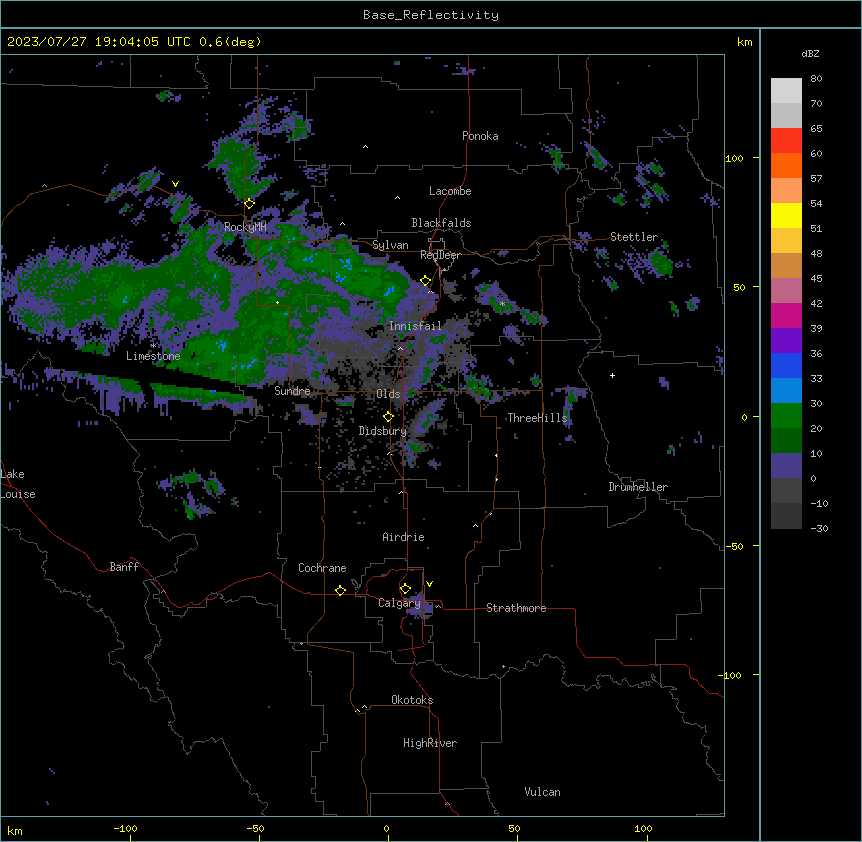This screenshot has width=862, height=842.
Task: Click the dBZ legend heading
Action: click(810, 53)
